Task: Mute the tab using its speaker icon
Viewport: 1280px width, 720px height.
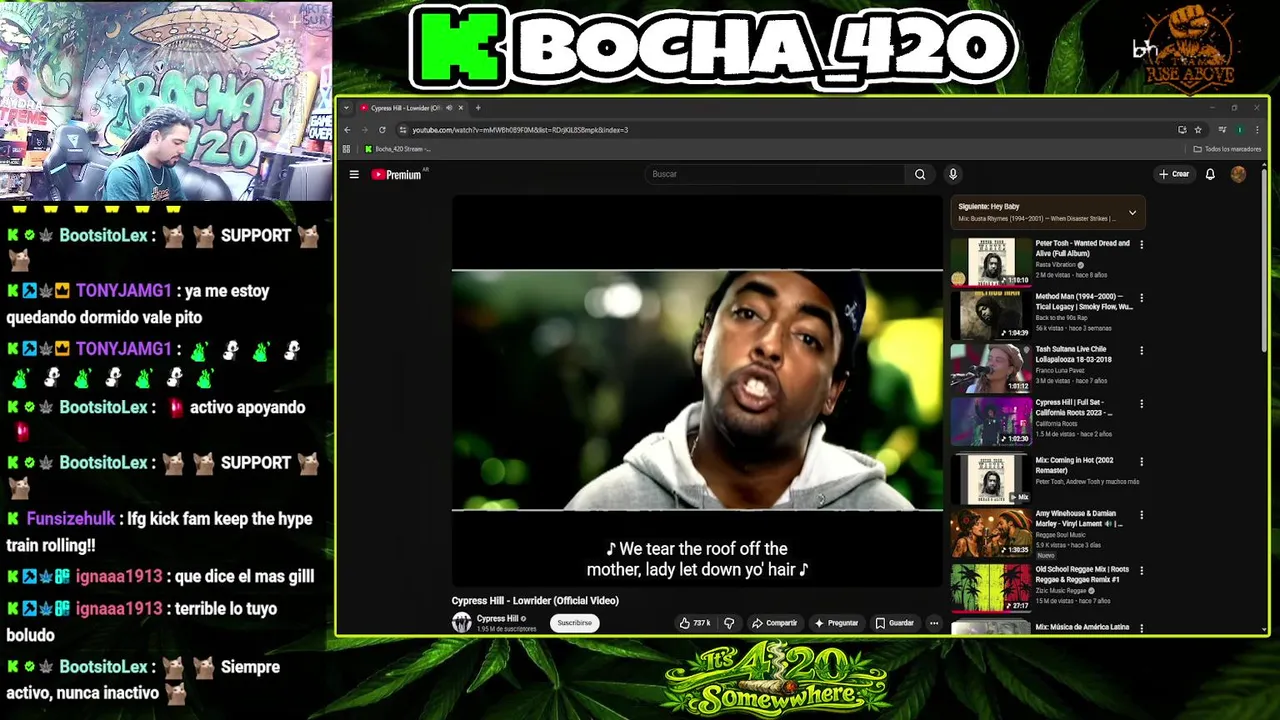Action: point(449,108)
